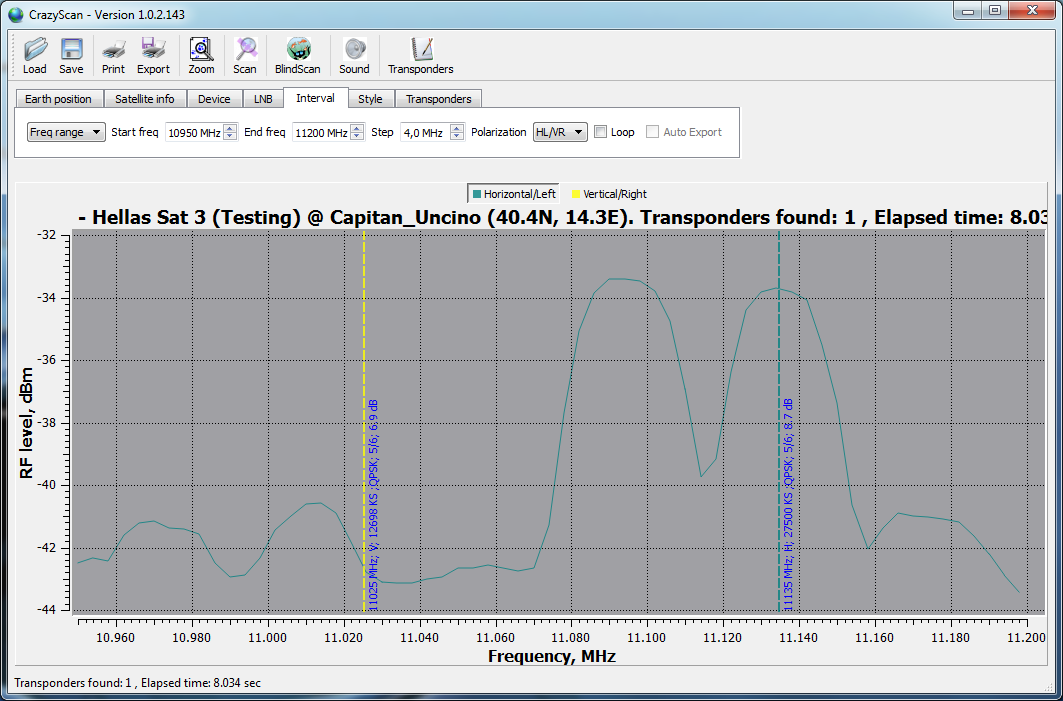Open the Style tab
1063x701 pixels.
click(370, 99)
